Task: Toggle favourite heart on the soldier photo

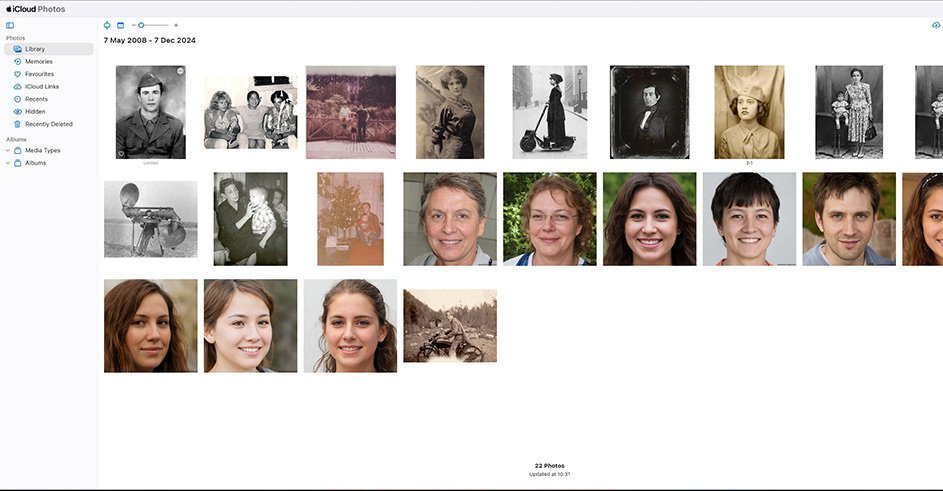Action: pyautogui.click(x=120, y=154)
